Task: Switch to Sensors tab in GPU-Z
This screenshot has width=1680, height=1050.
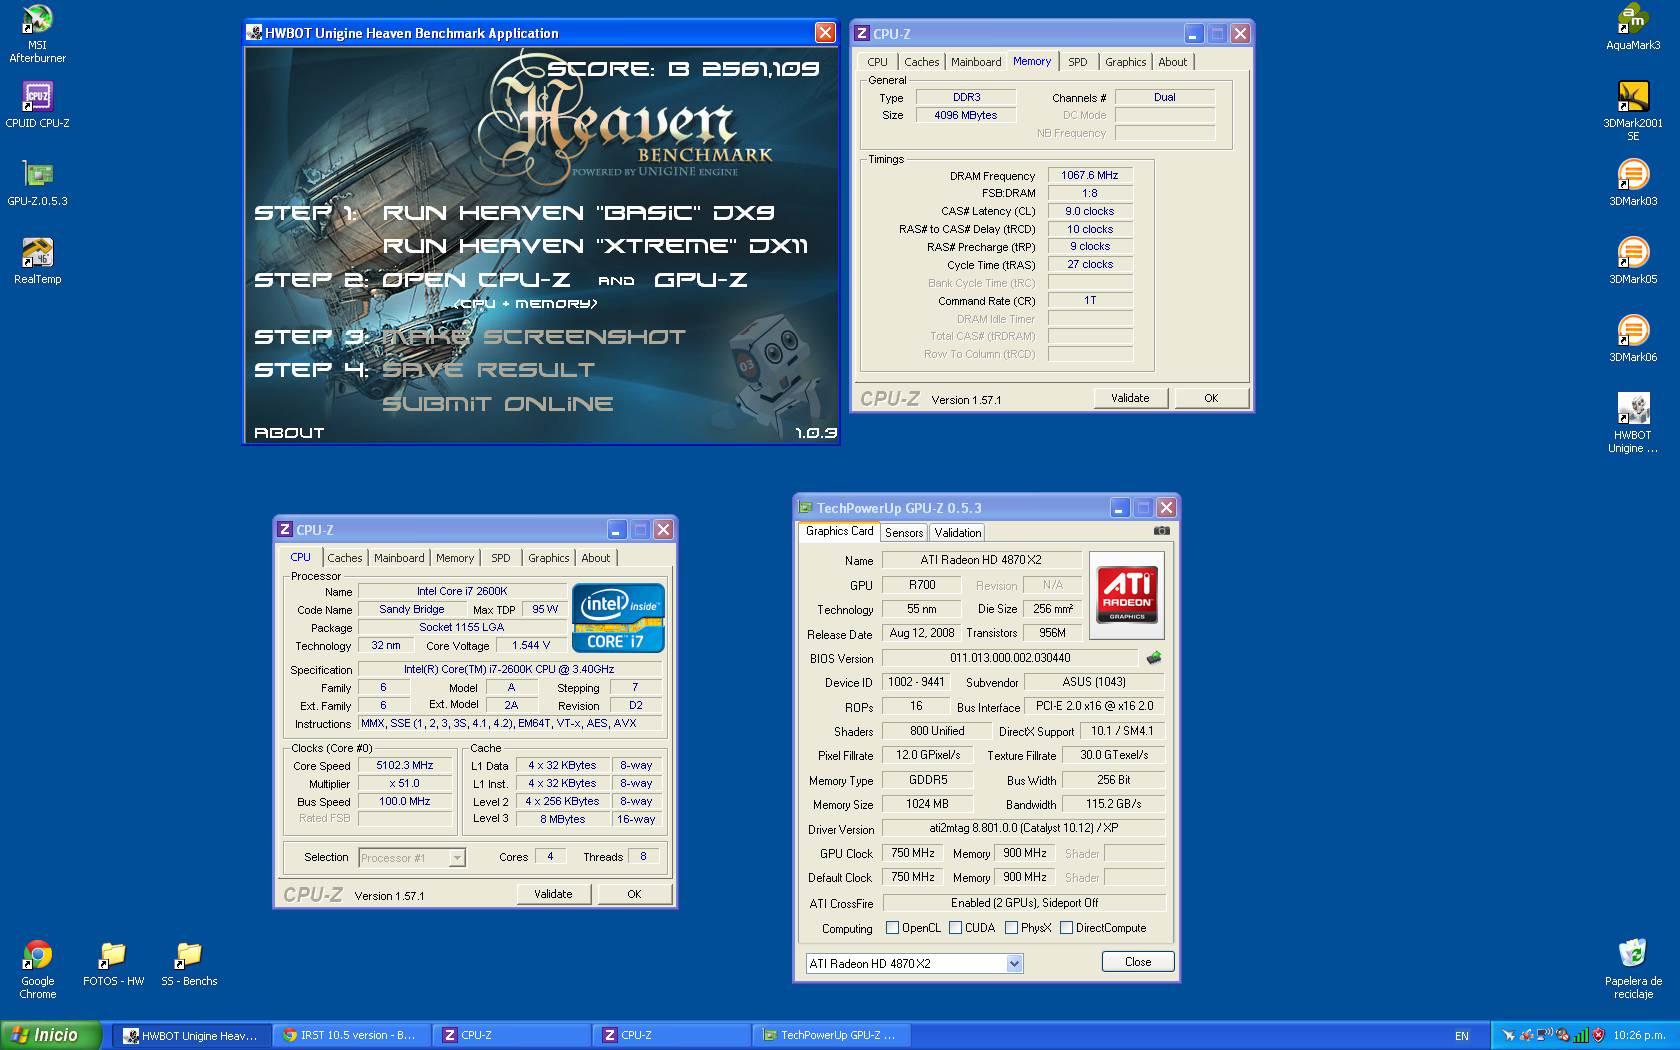Action: tap(904, 533)
